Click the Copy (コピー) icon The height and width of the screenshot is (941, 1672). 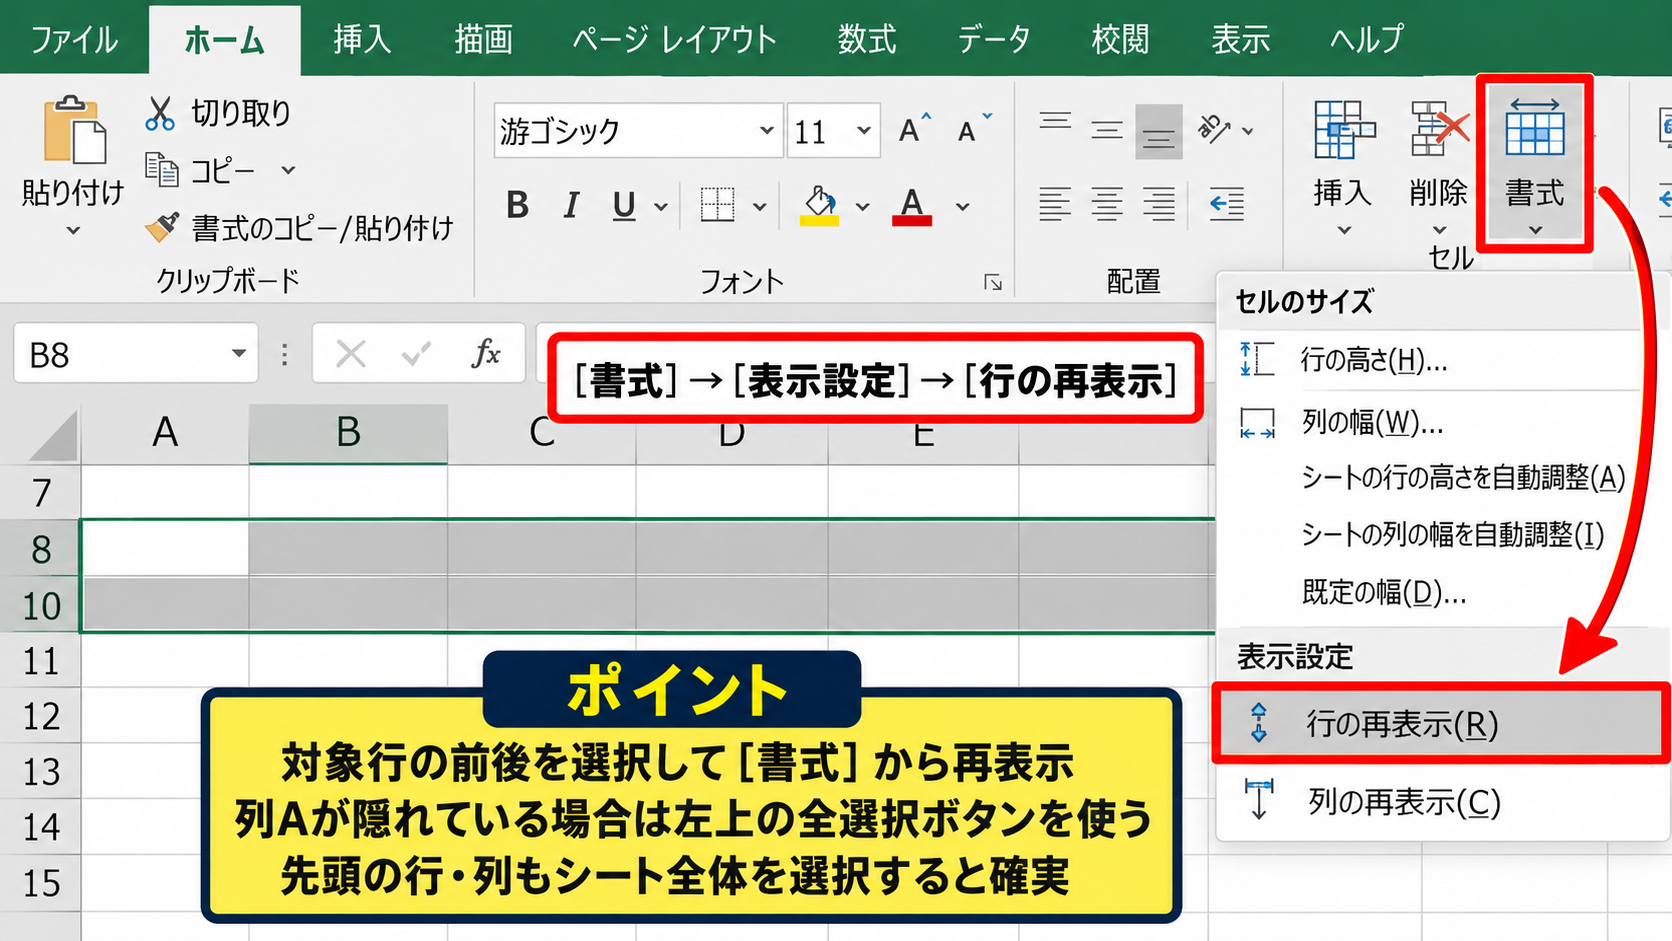point(162,170)
